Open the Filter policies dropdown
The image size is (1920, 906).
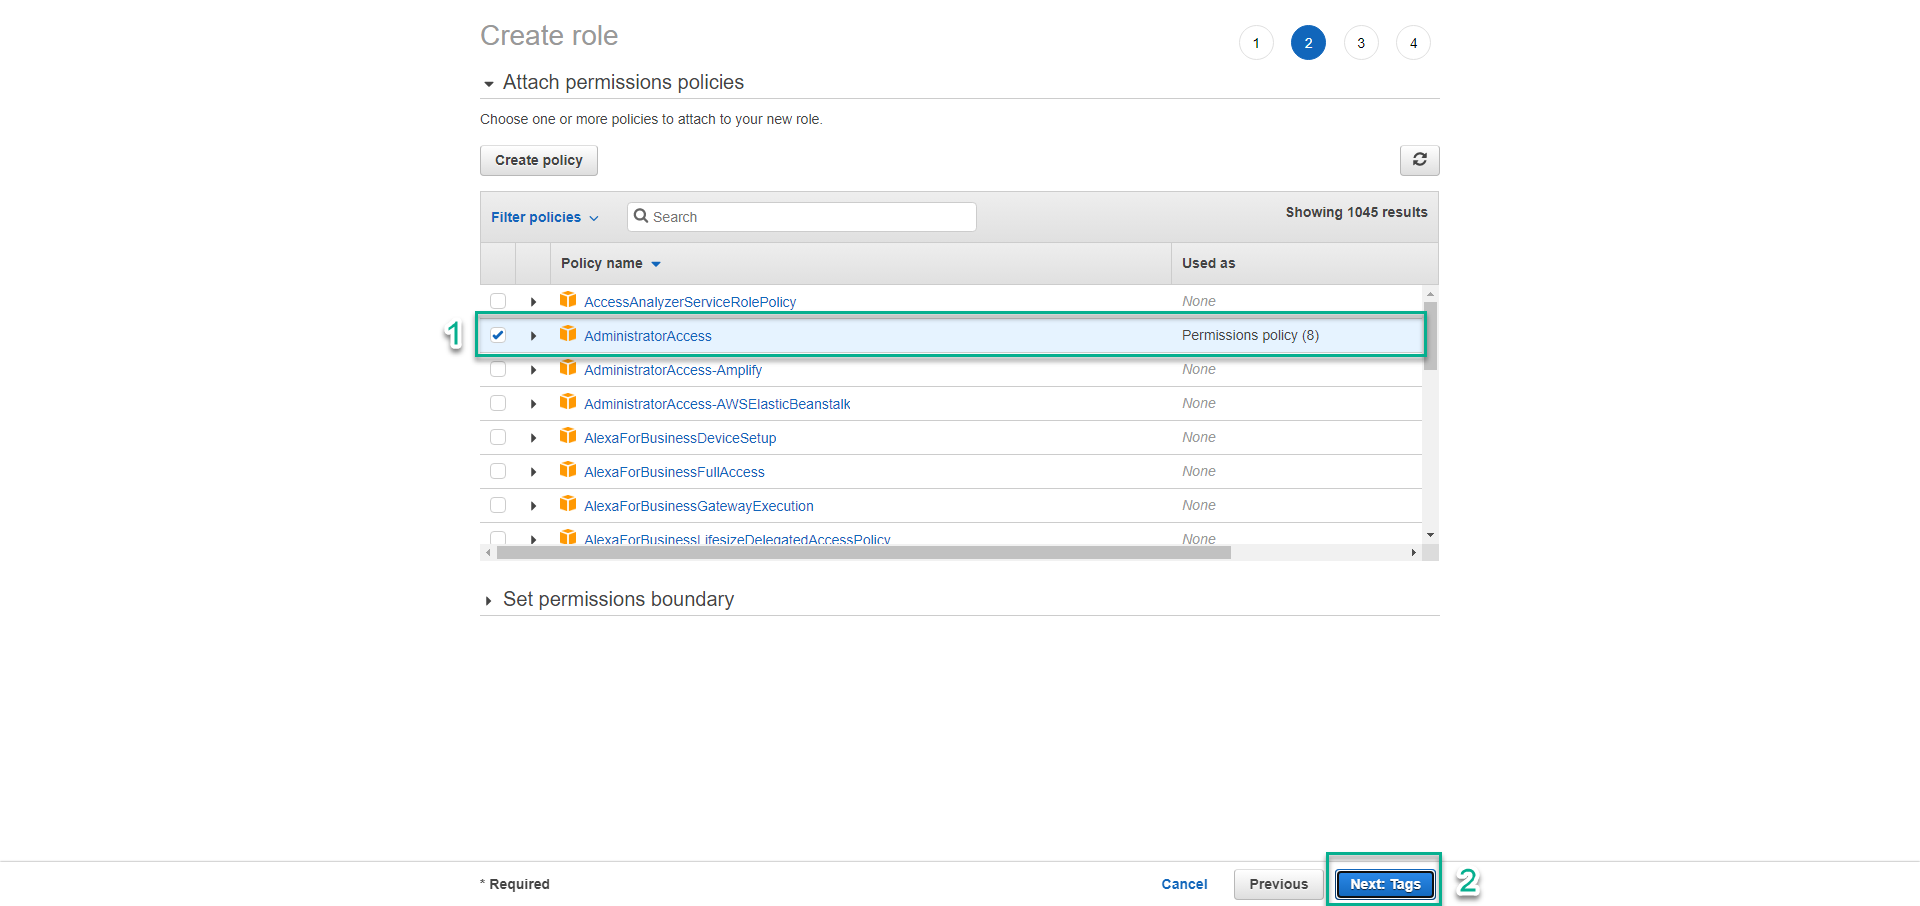[x=544, y=217]
